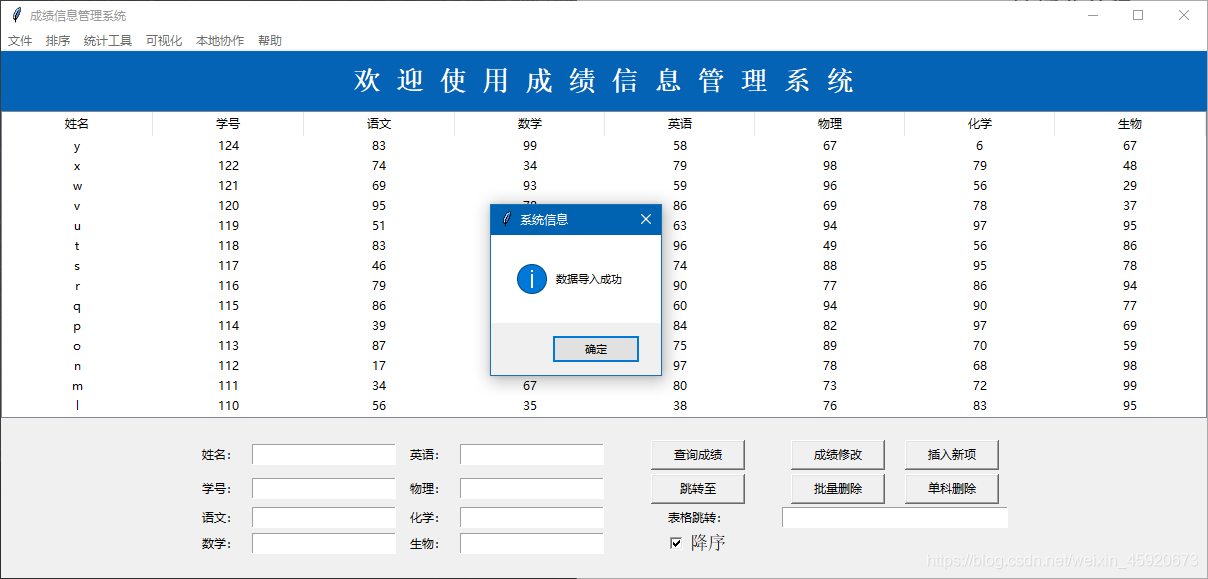Open the 帮助 menu
Image resolution: width=1208 pixels, height=579 pixels.
(270, 41)
